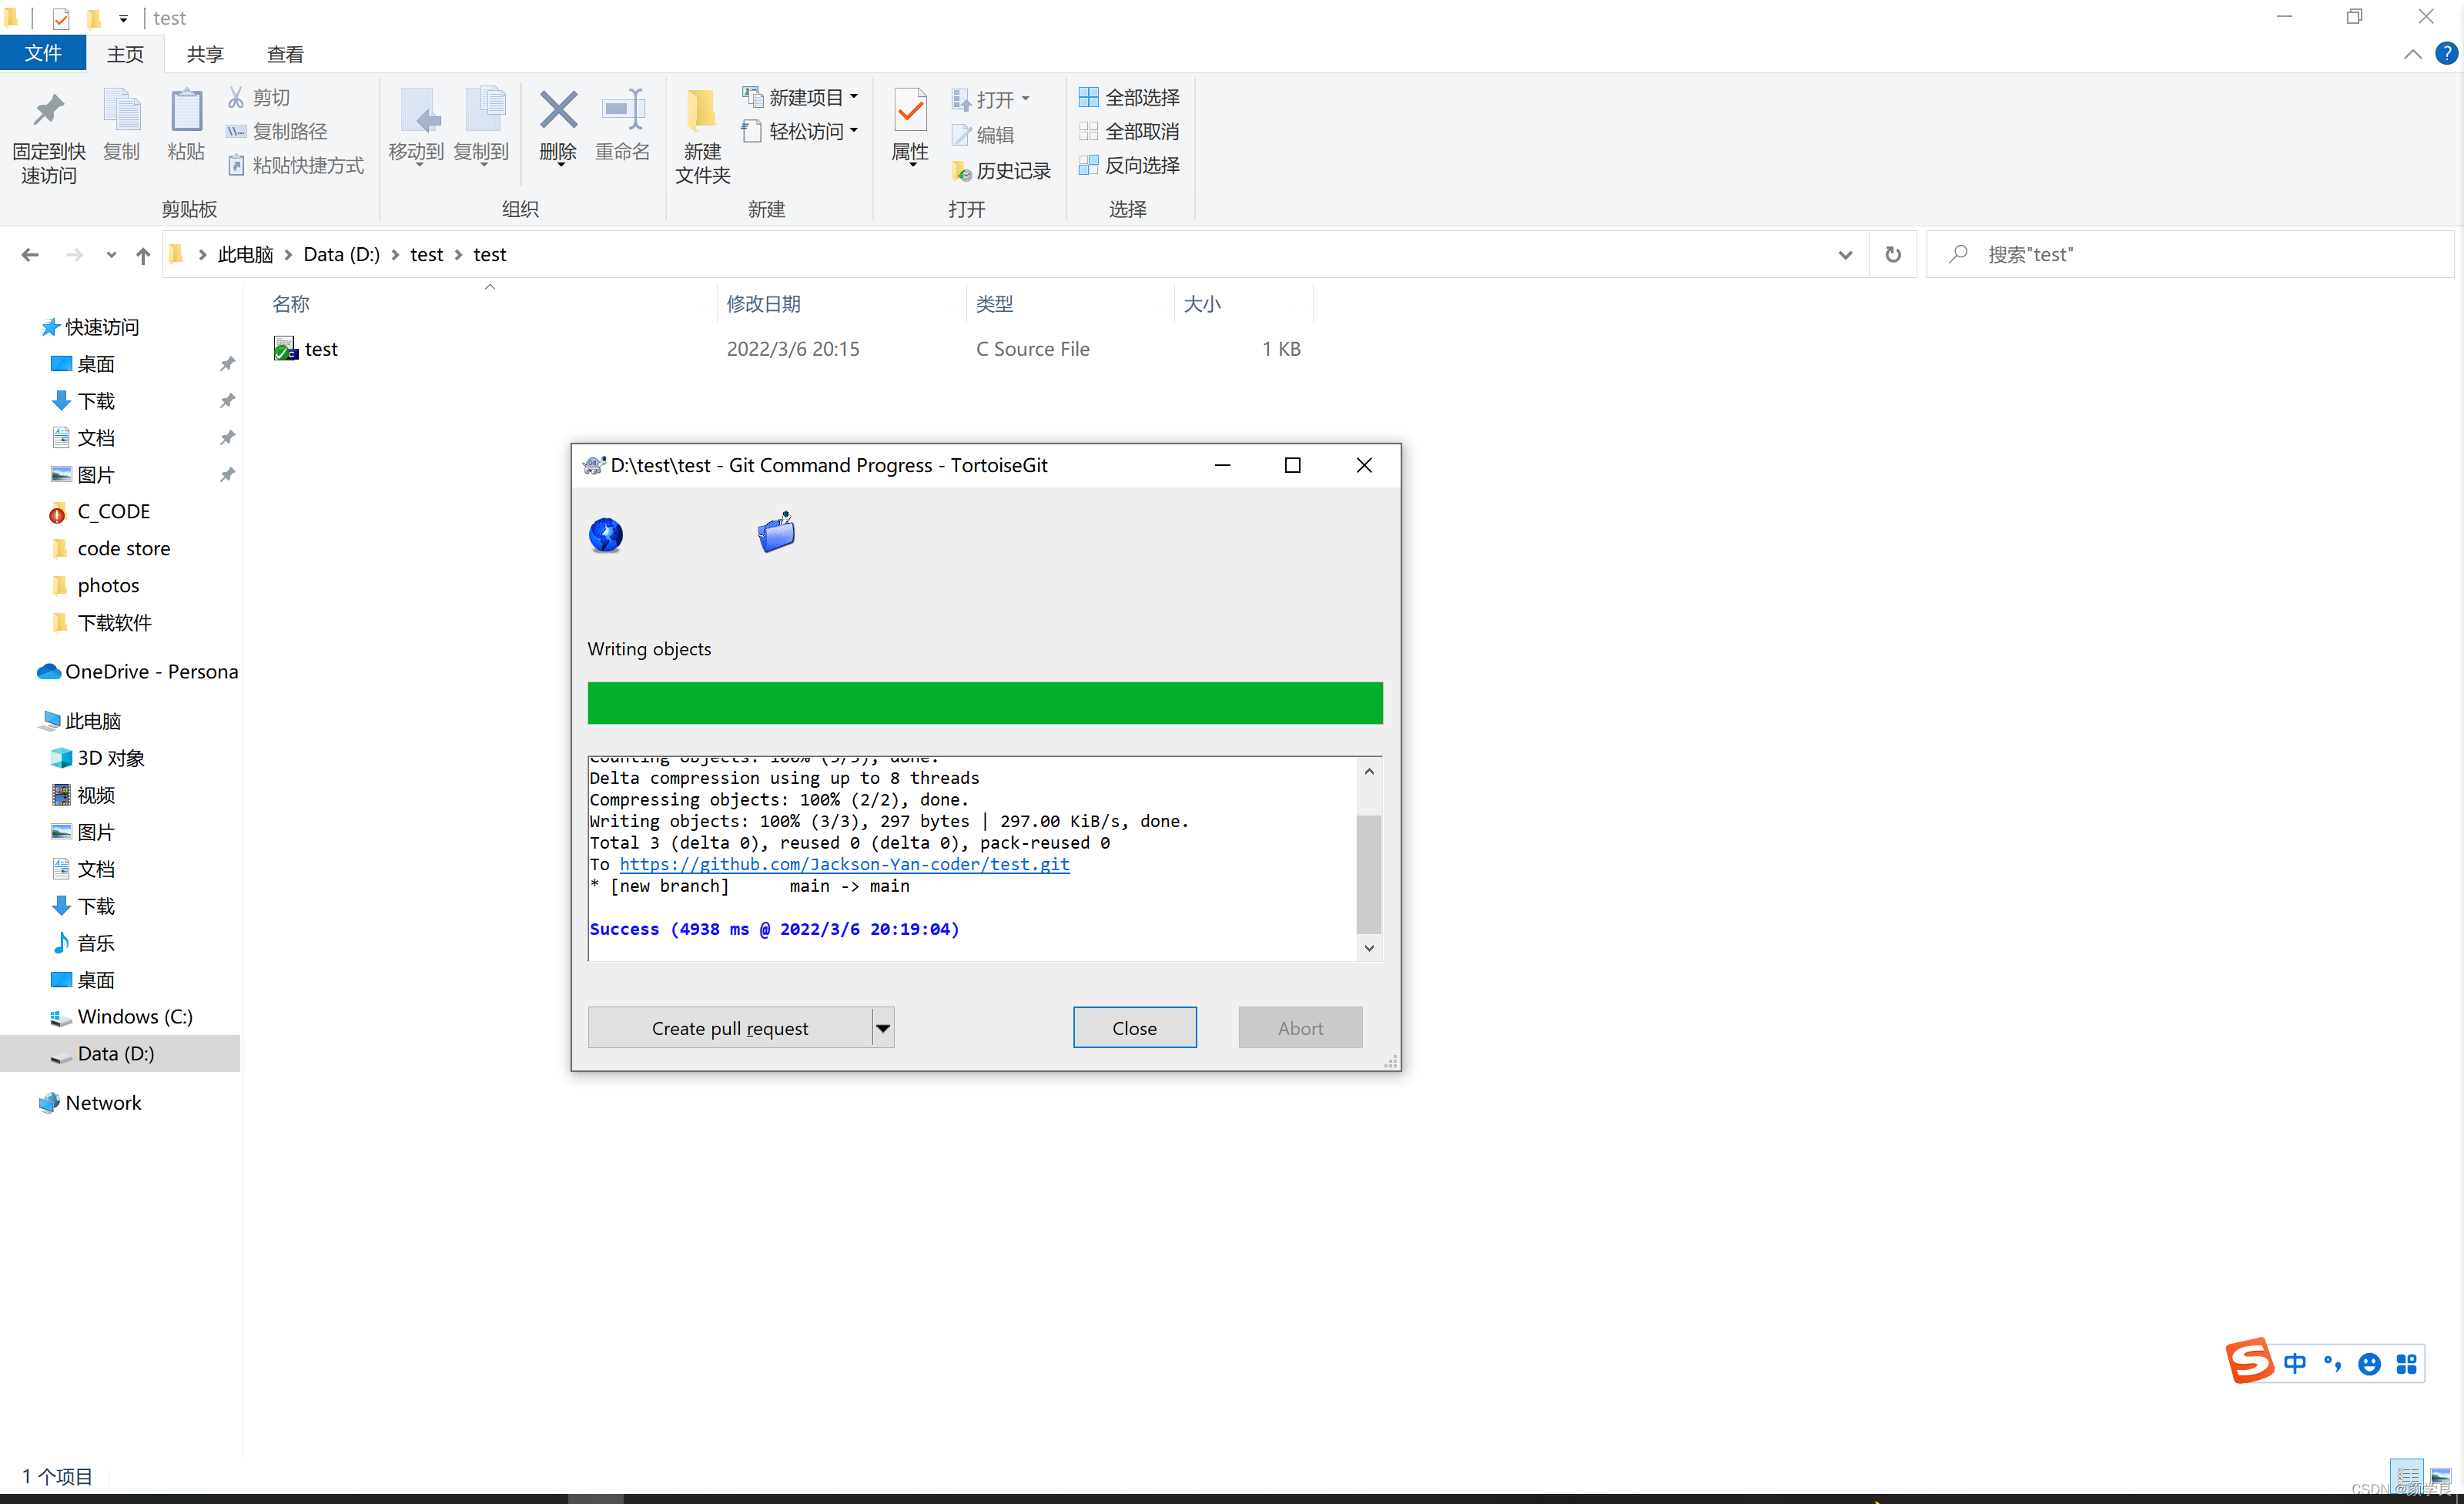
Task: Click the Delete (删除) ribbon icon
Action: [x=558, y=112]
